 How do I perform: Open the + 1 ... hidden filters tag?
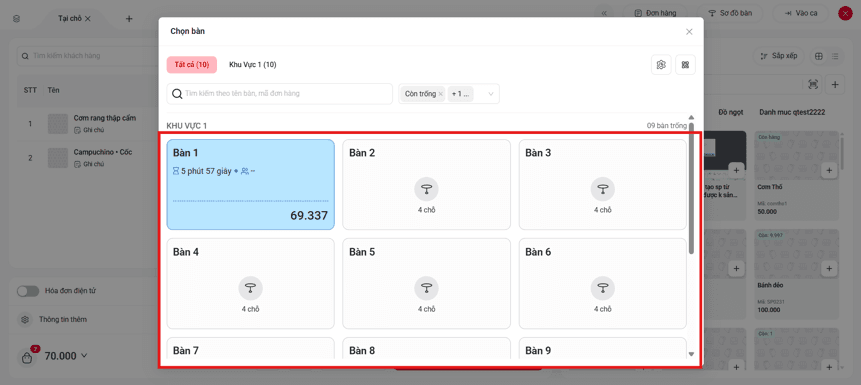pos(461,94)
